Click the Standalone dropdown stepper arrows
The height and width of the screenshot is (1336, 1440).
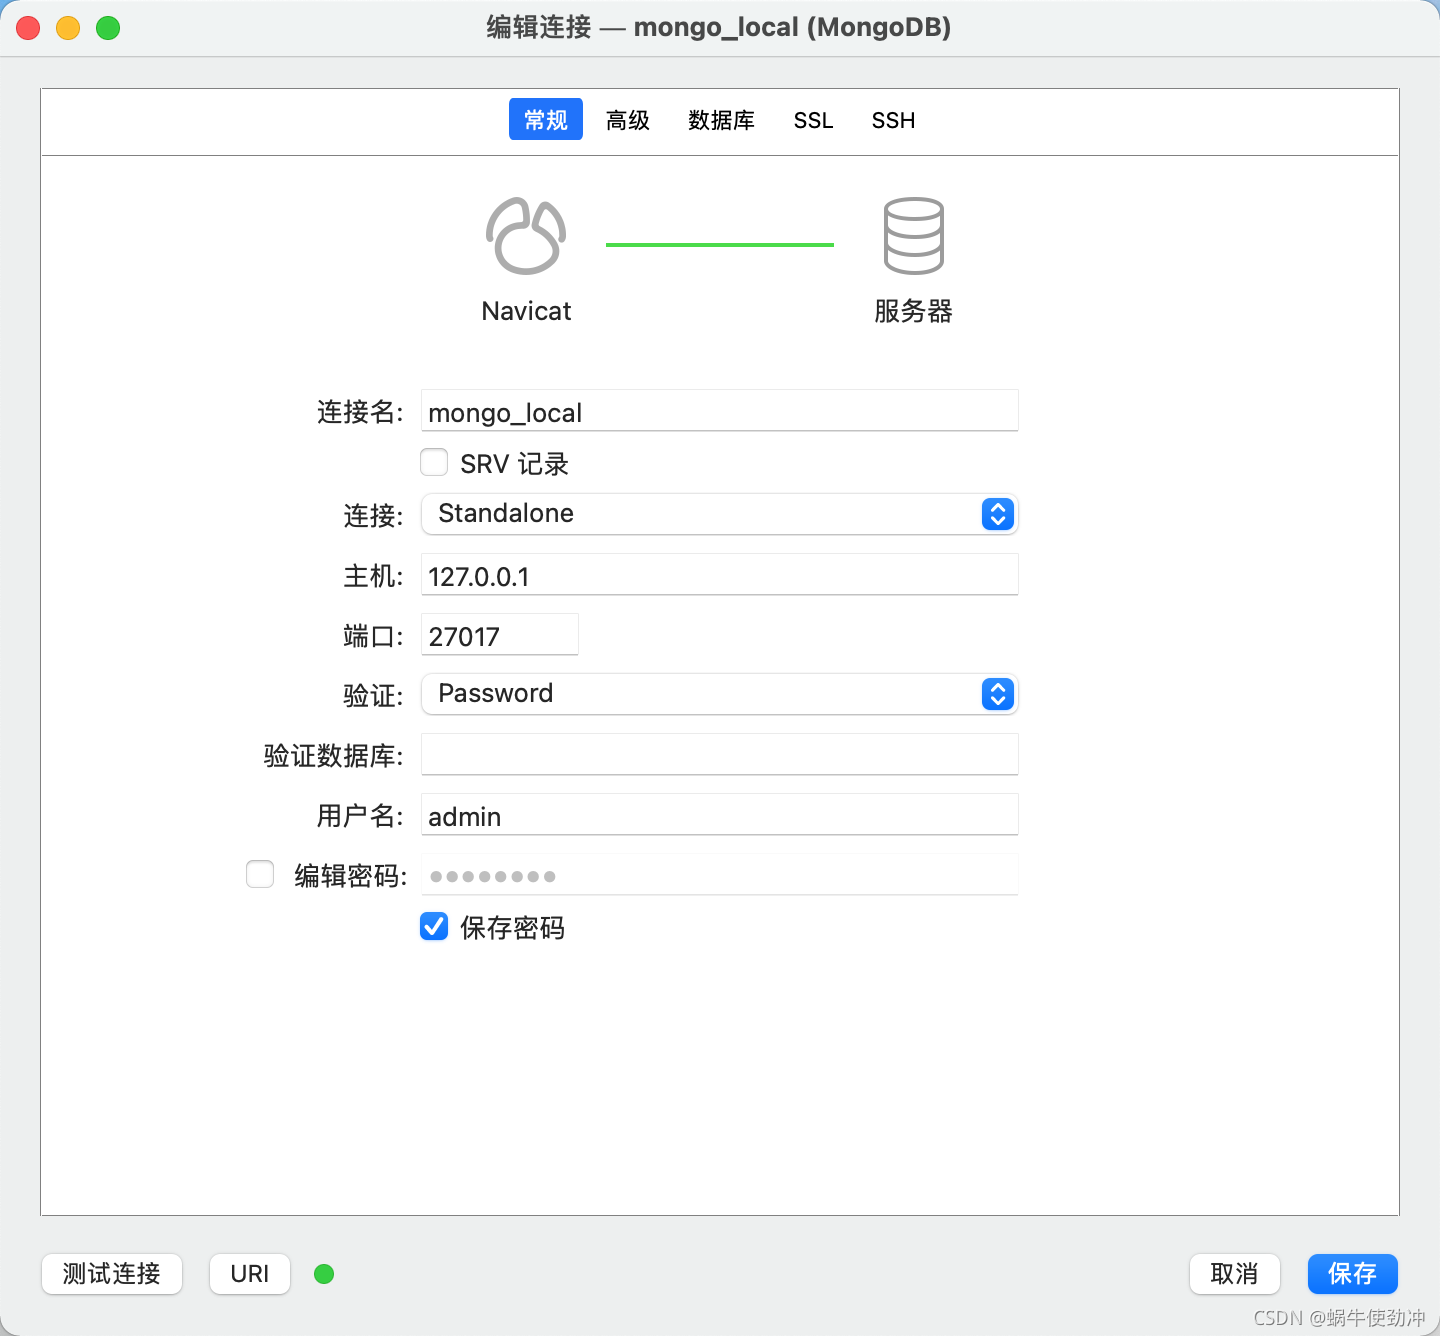[x=996, y=514]
